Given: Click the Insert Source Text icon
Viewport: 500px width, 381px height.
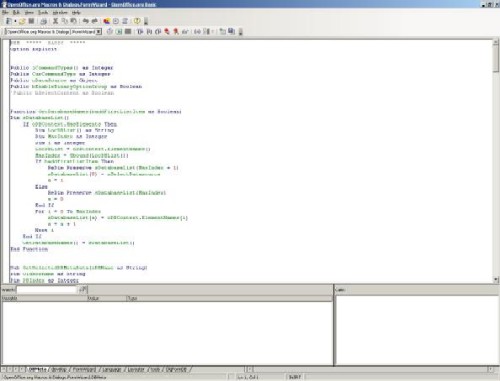Looking at the screenshot, I should 222,32.
